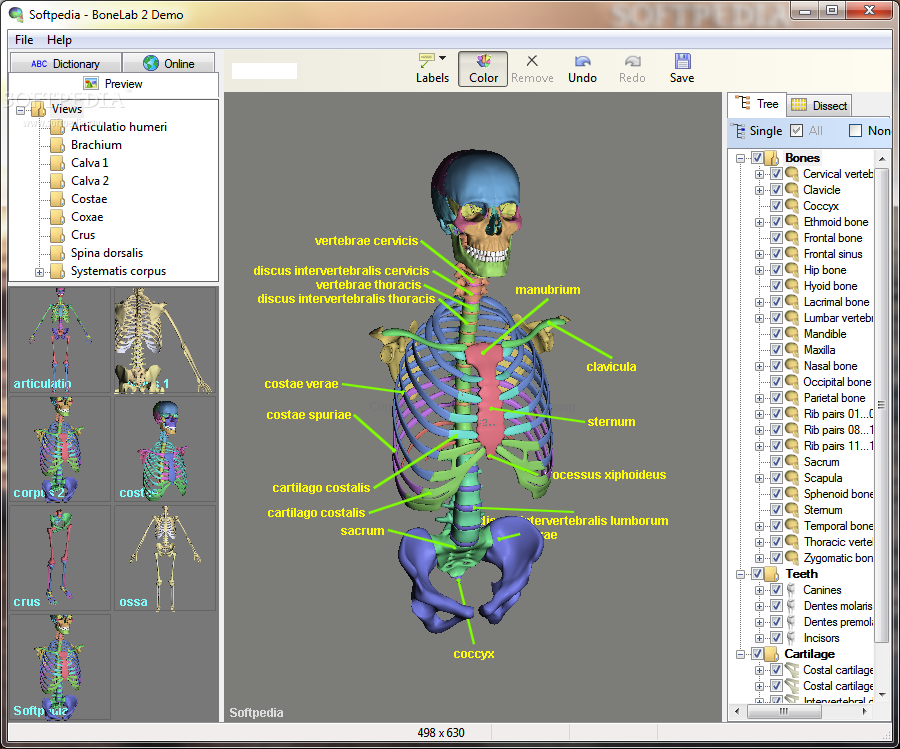Switch to the Dictionary tab
This screenshot has height=749, width=900.
click(65, 63)
